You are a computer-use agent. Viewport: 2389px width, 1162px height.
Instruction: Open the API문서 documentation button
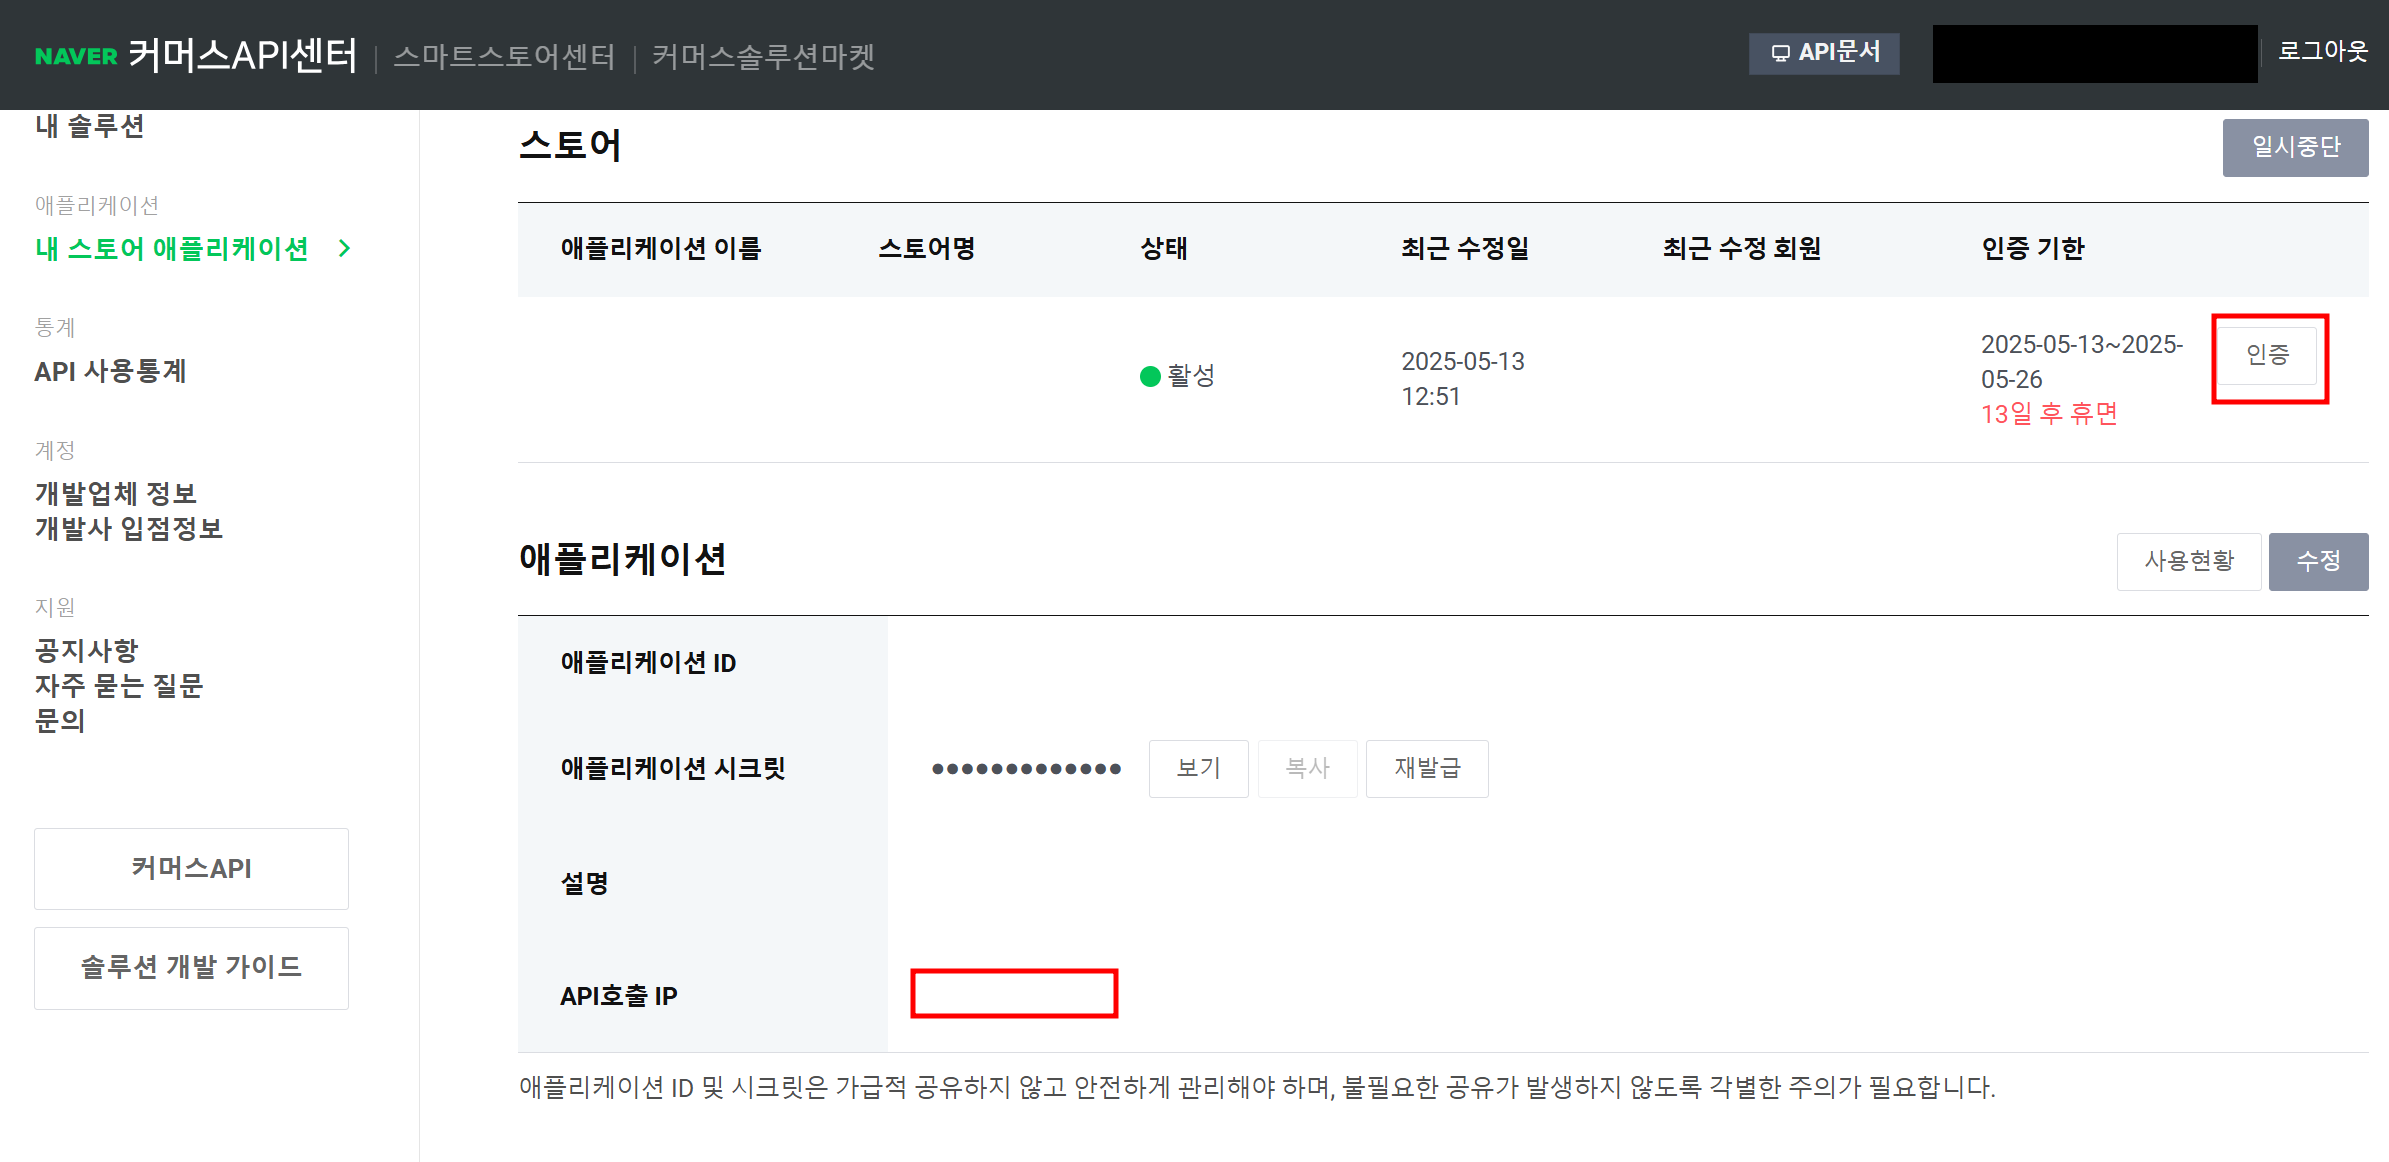1824,53
